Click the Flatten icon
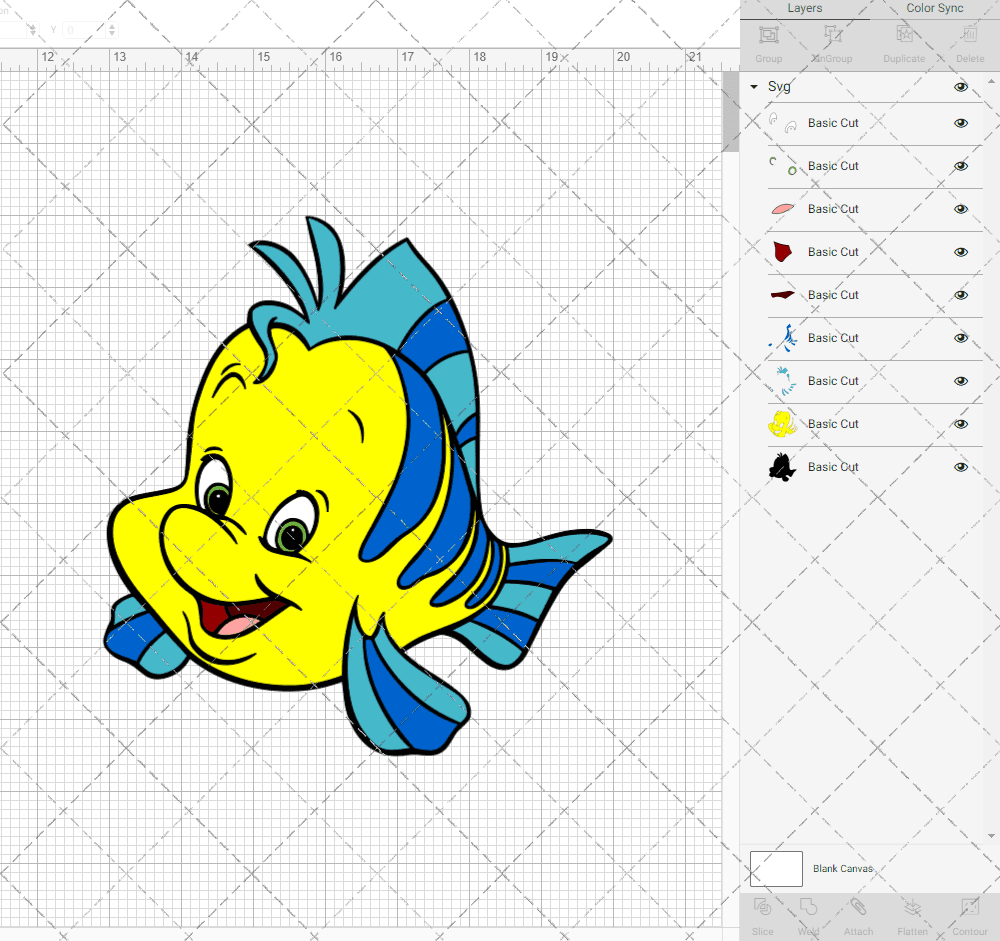The width and height of the screenshot is (1000, 941). tap(913, 907)
